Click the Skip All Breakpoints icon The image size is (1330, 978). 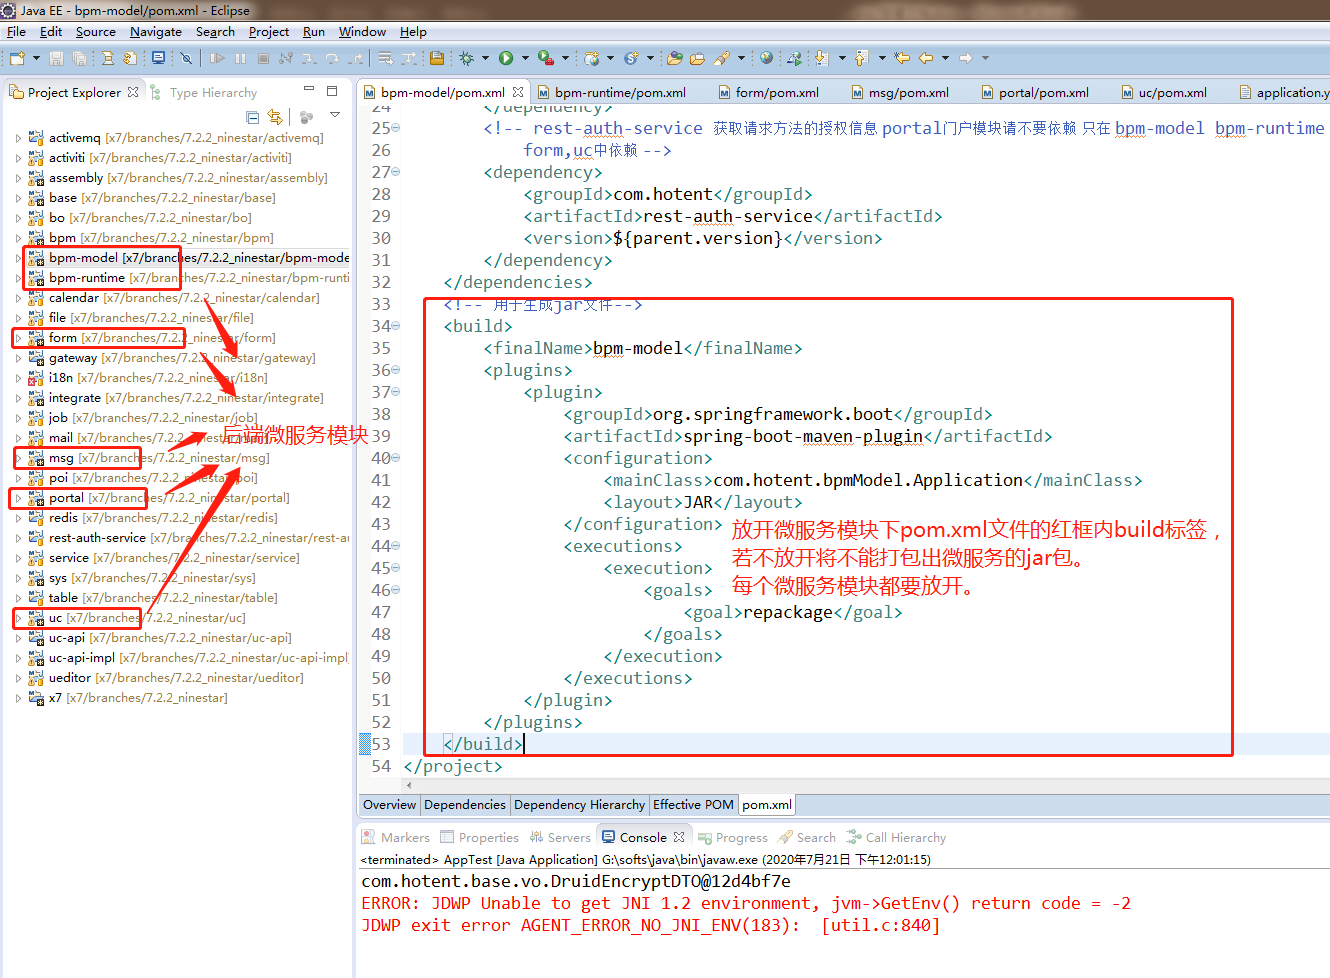tap(186, 58)
